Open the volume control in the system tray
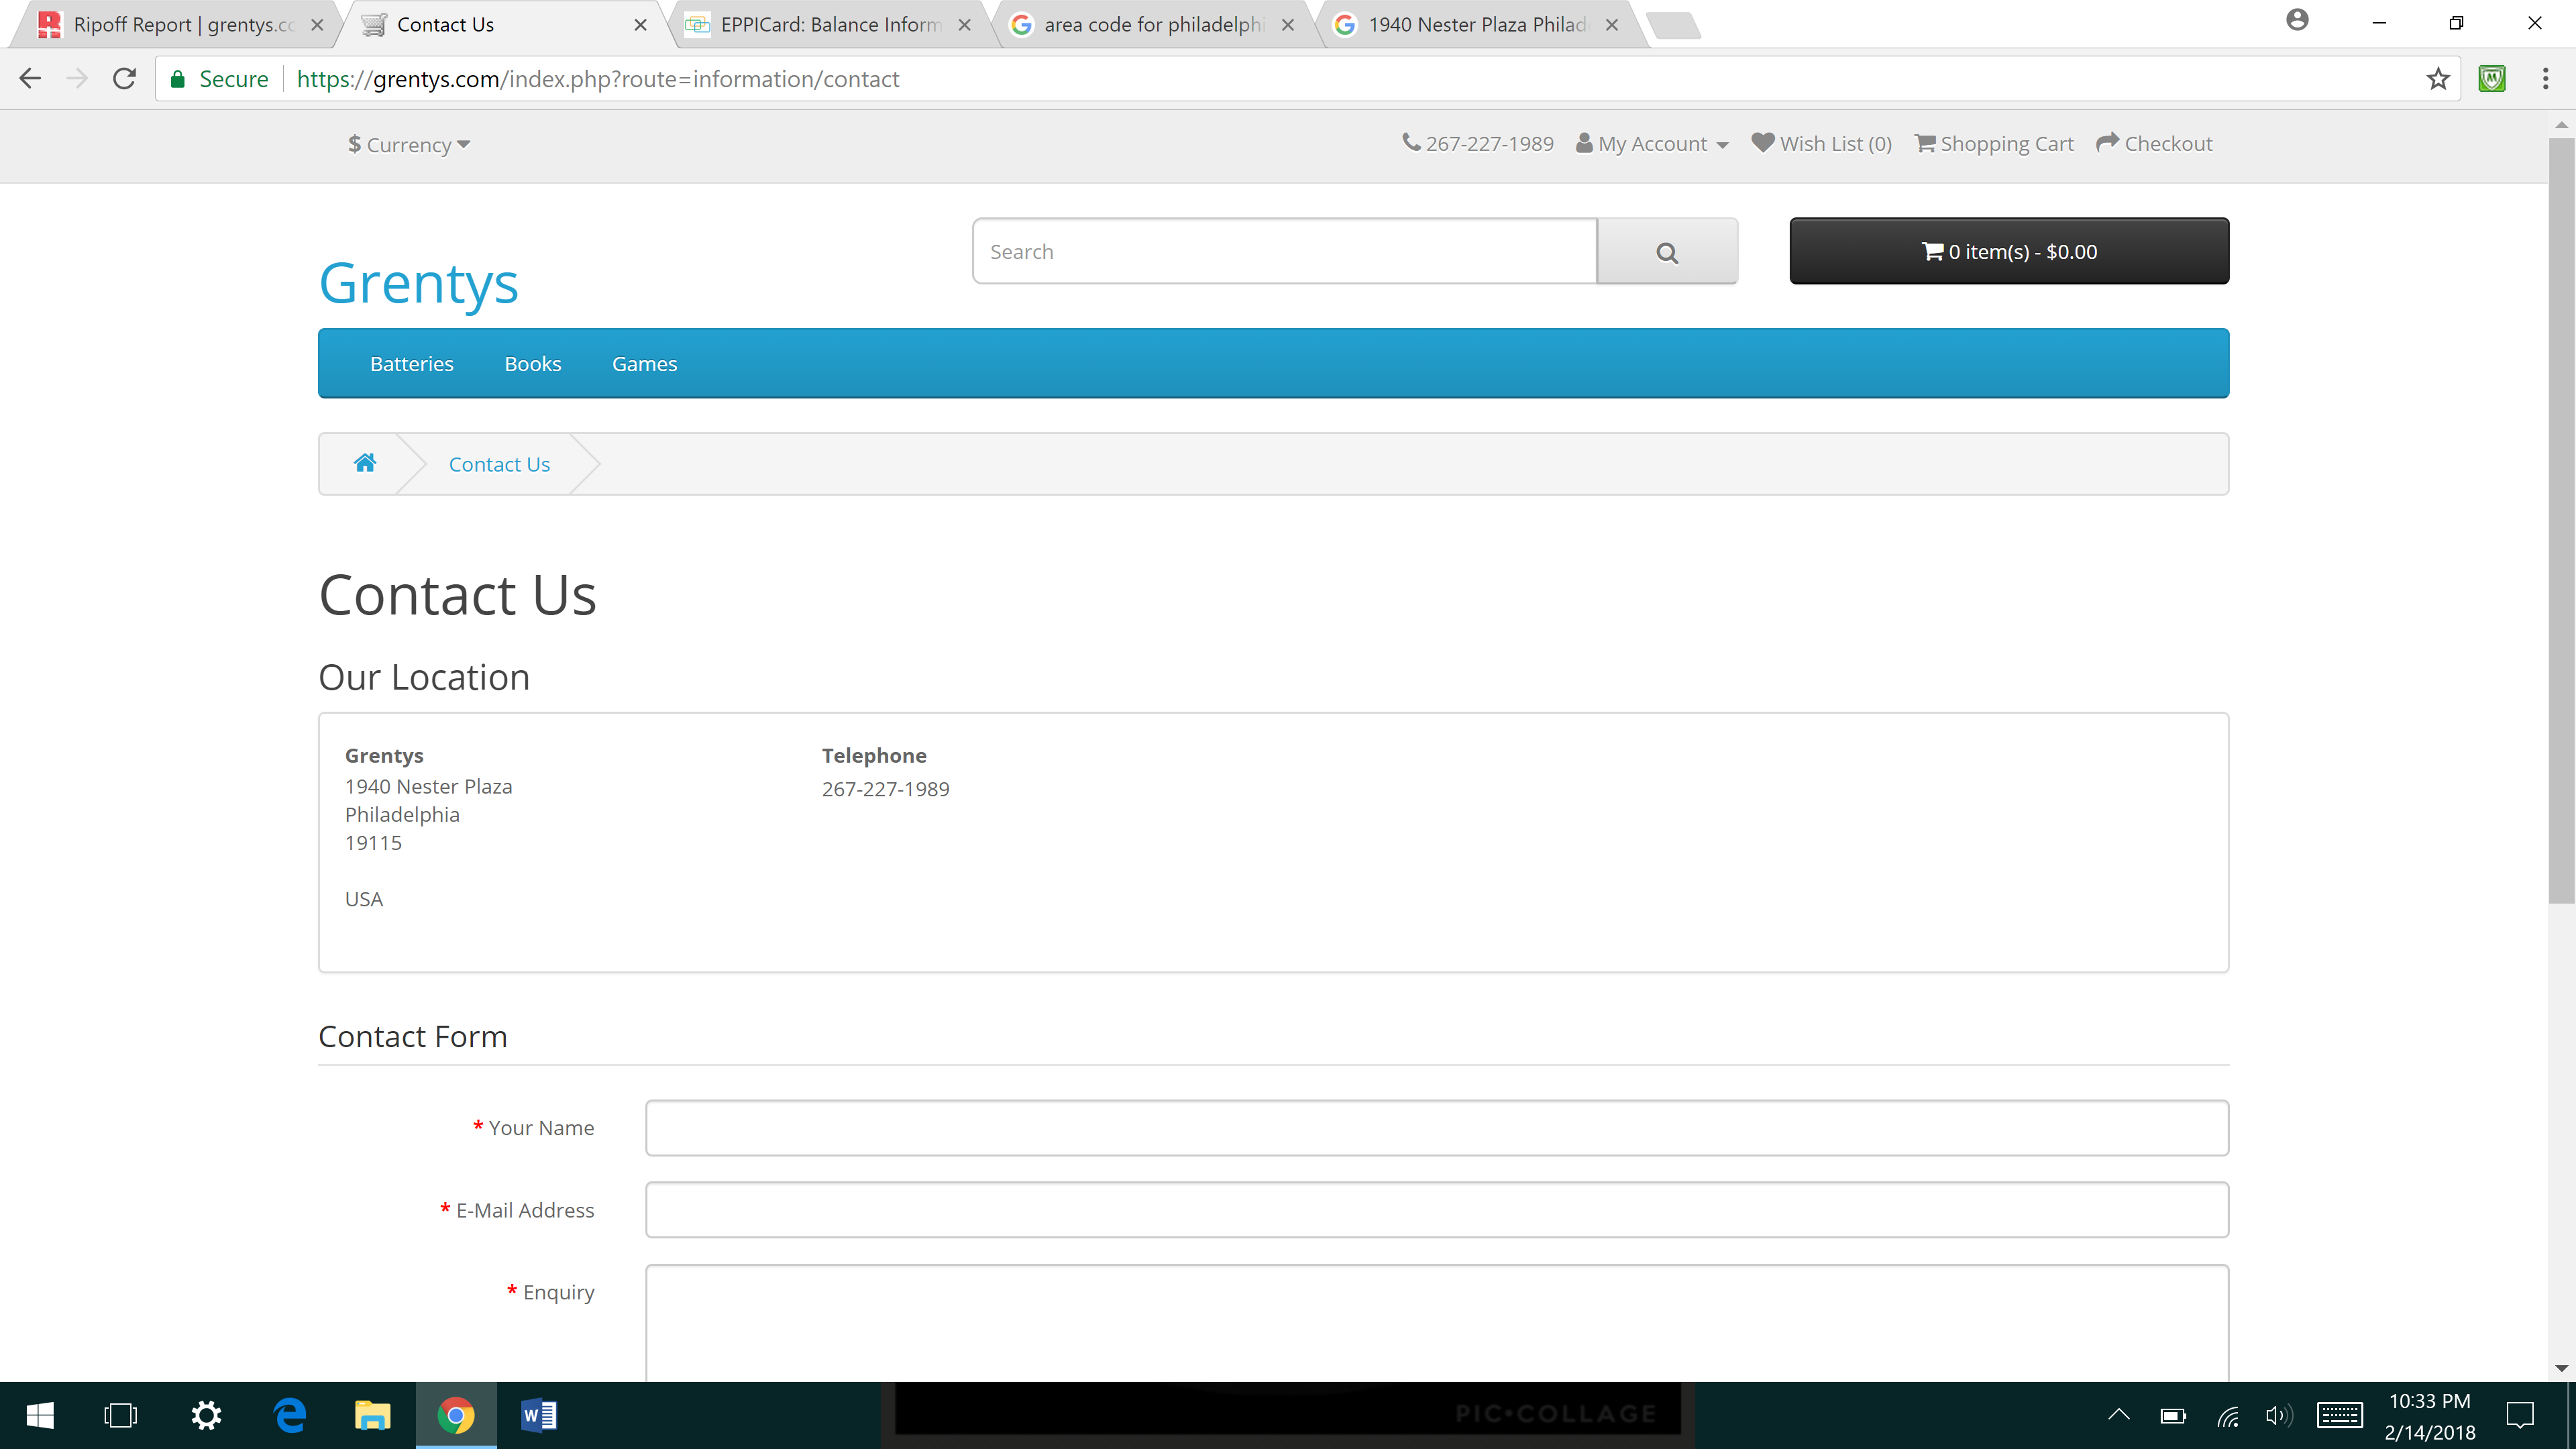This screenshot has width=2576, height=1449. click(x=2279, y=1415)
